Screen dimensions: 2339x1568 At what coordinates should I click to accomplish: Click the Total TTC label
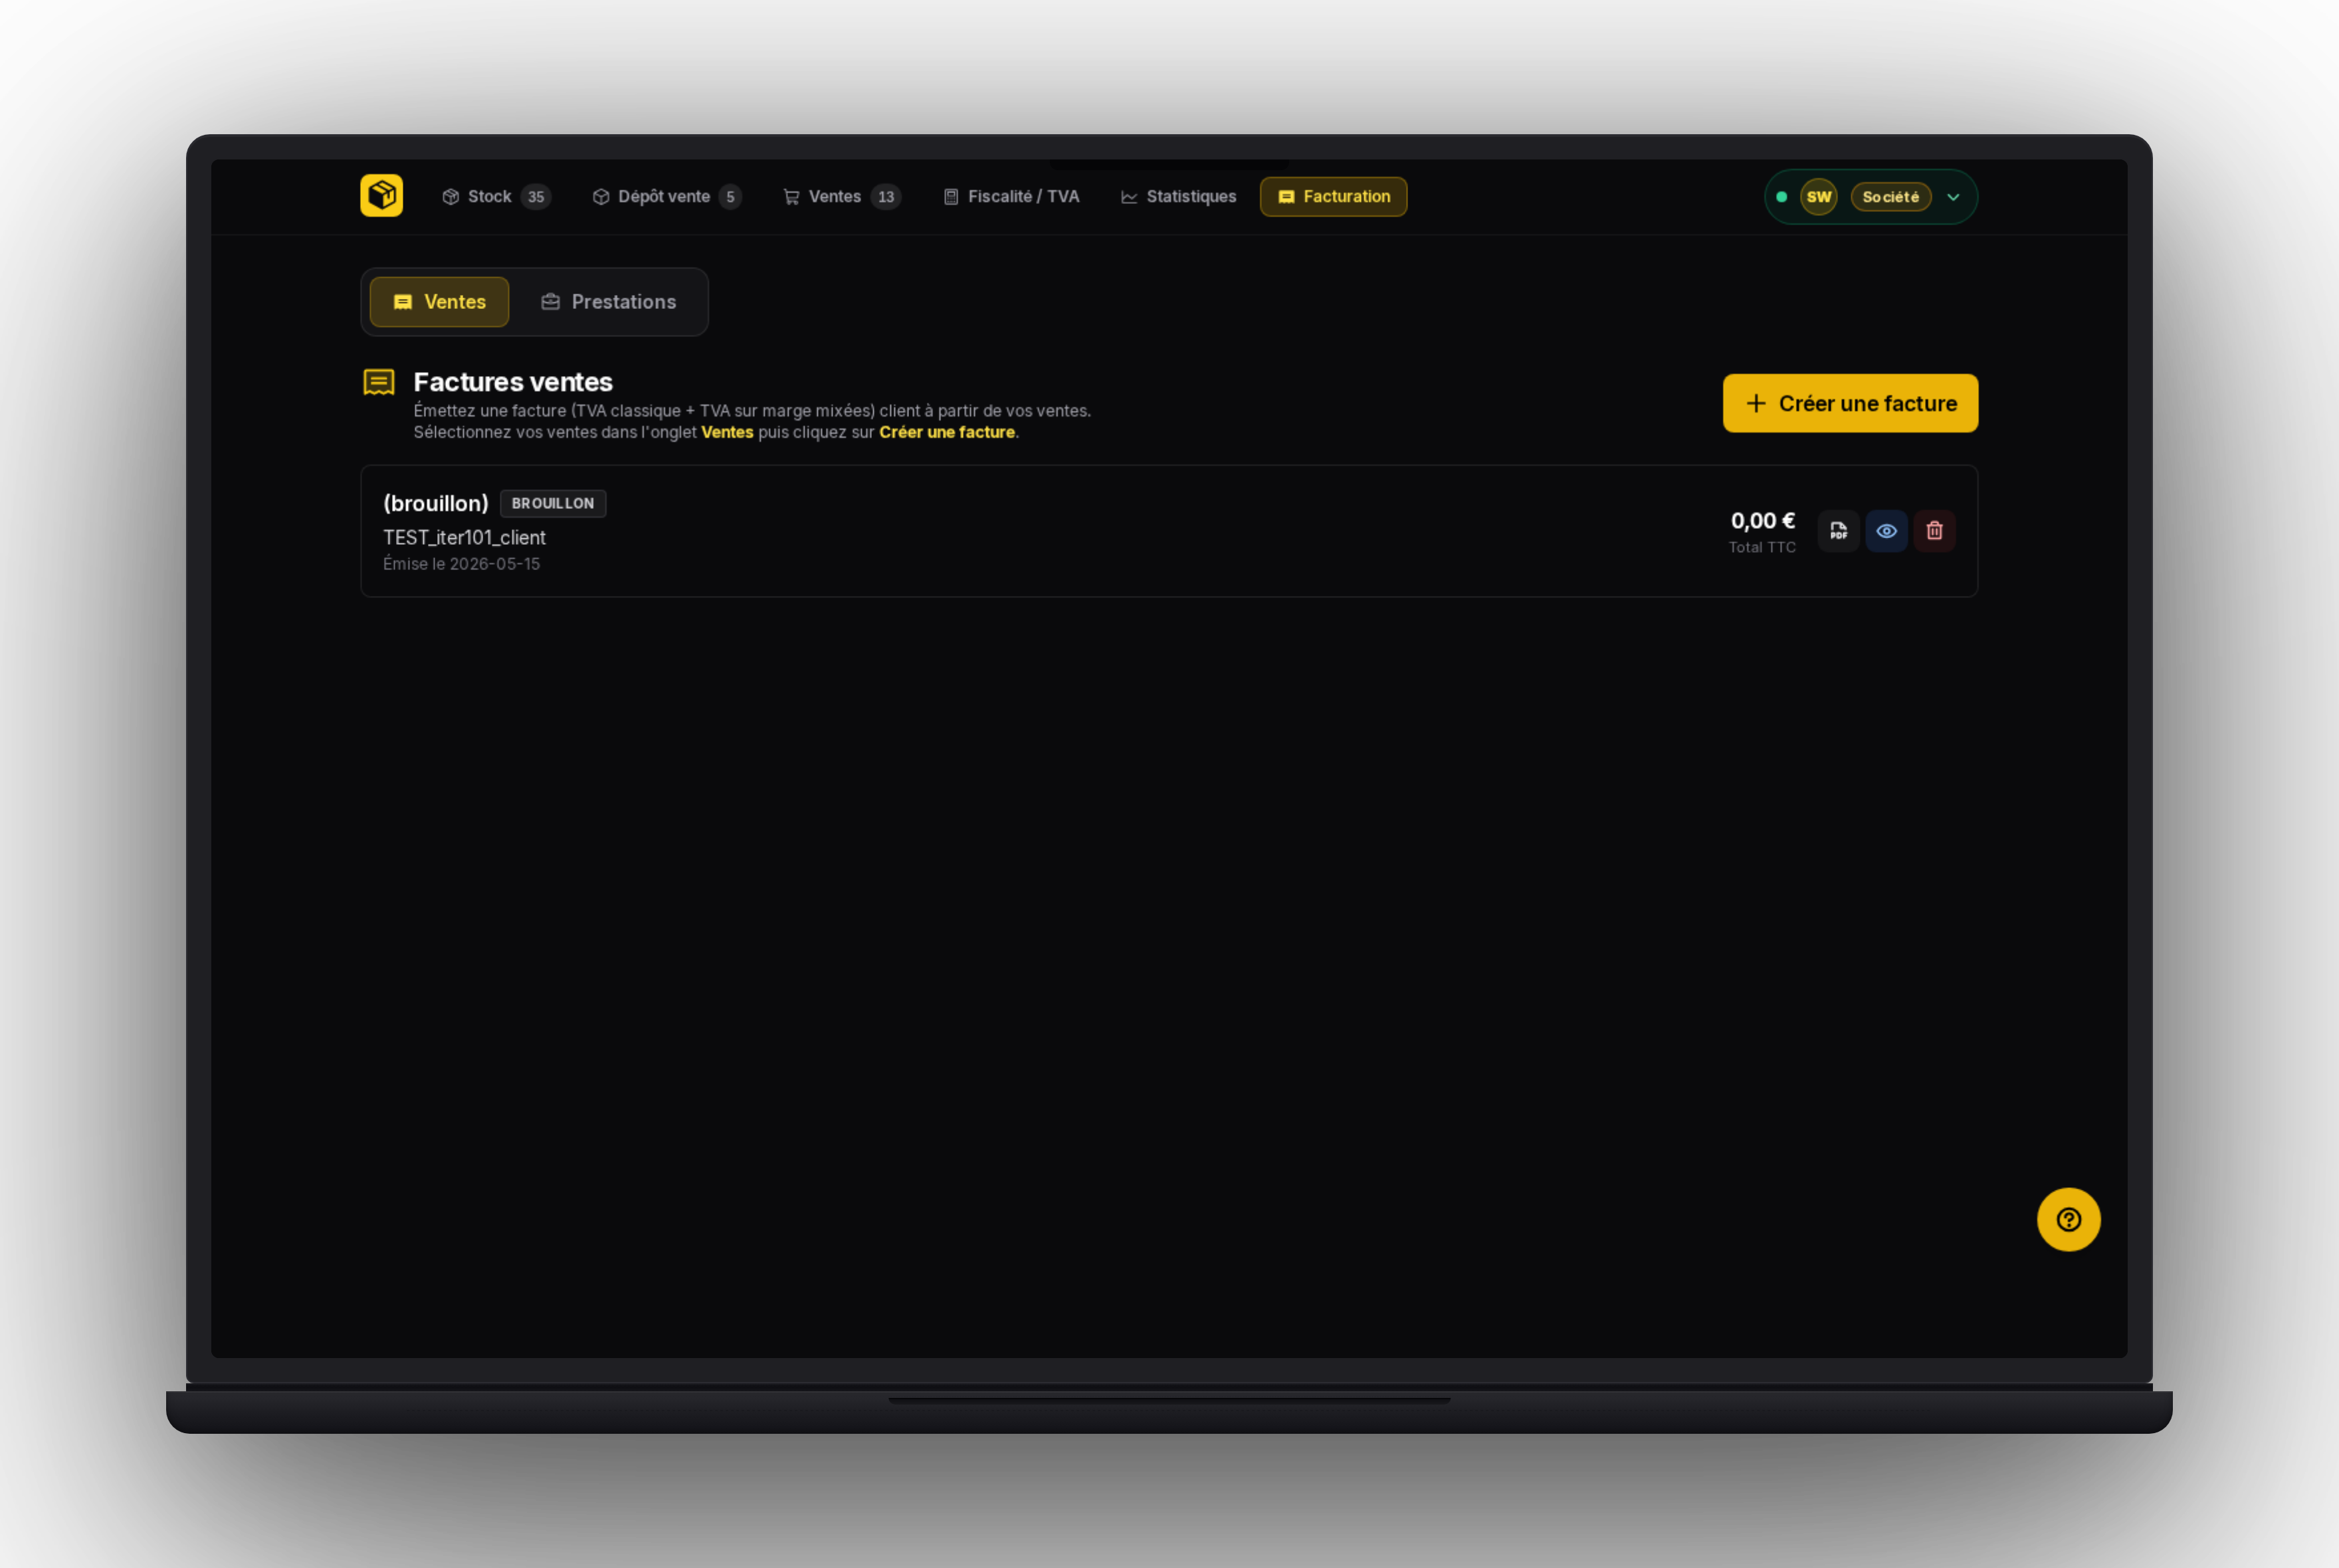pyautogui.click(x=1762, y=547)
